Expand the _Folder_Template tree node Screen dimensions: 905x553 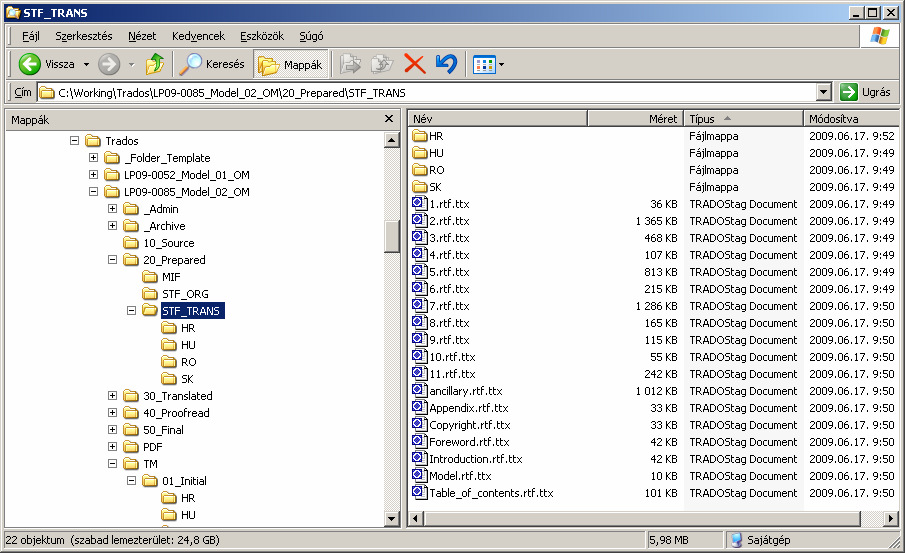(x=94, y=158)
